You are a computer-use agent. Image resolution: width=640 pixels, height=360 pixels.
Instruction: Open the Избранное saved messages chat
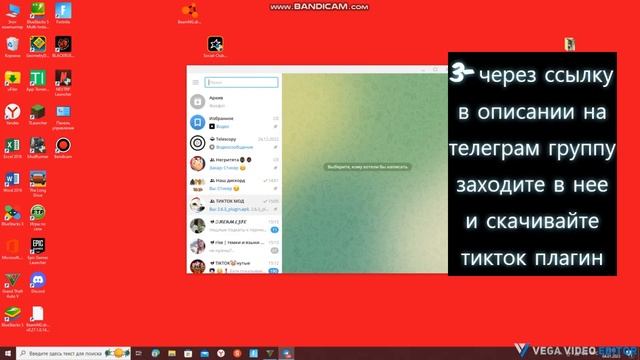[234, 122]
